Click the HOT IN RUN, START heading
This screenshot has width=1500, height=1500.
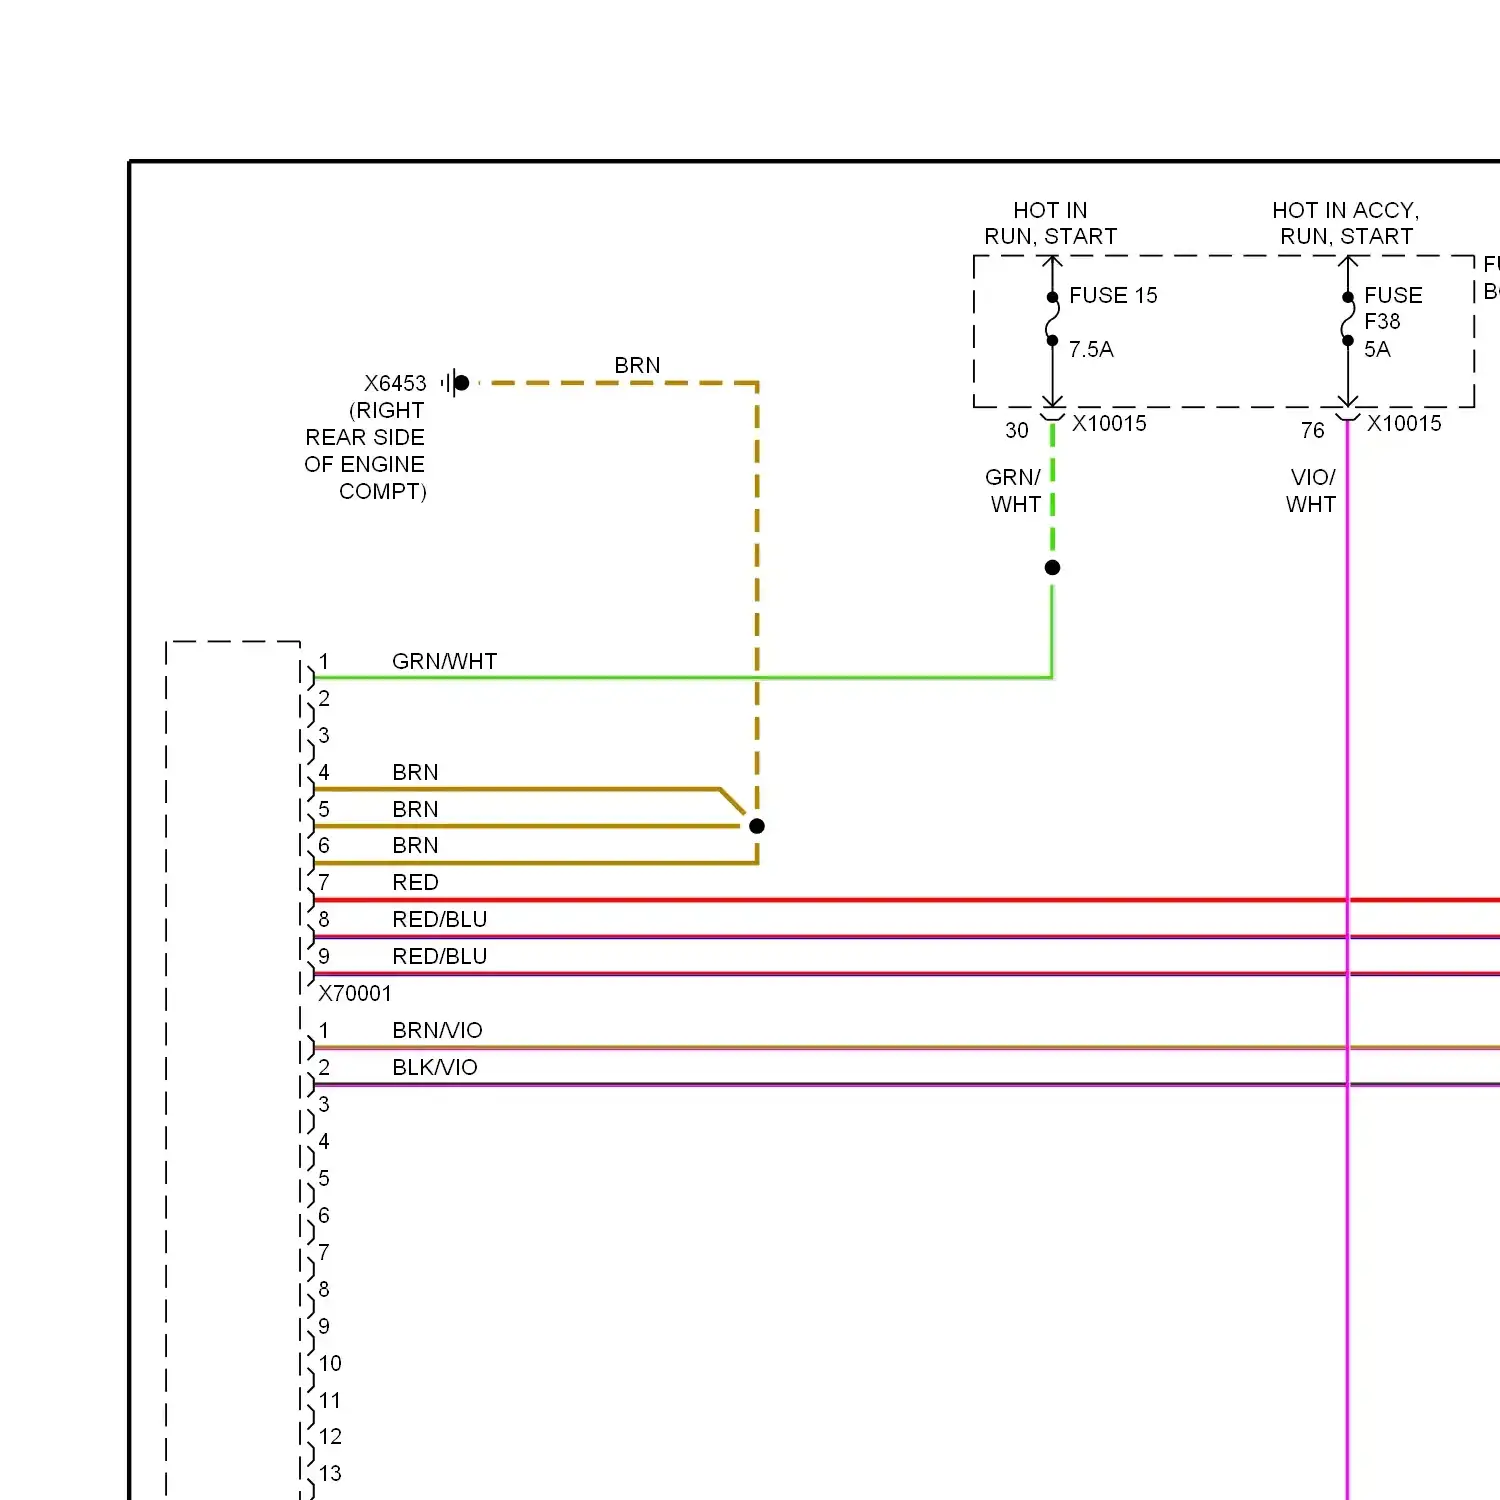1050,223
